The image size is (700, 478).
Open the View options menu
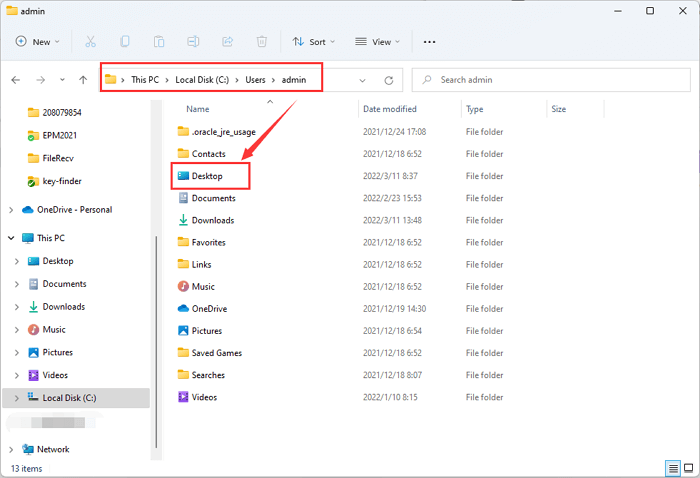[377, 42]
